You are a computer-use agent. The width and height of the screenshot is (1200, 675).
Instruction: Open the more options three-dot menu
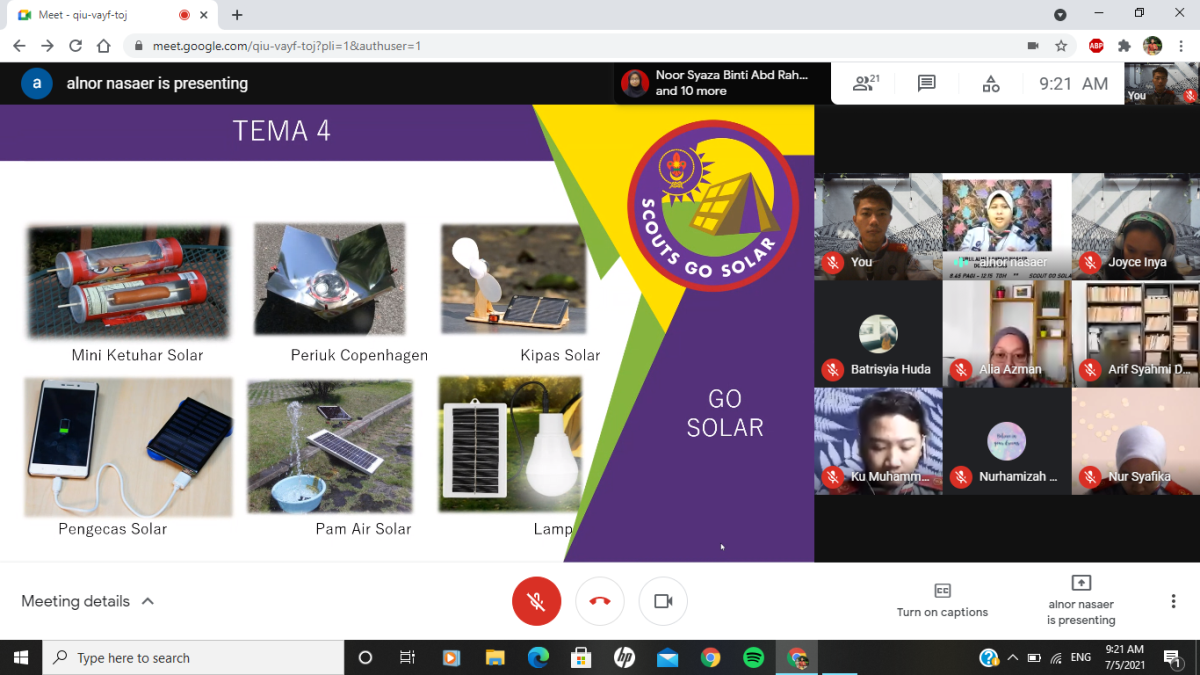(1173, 600)
